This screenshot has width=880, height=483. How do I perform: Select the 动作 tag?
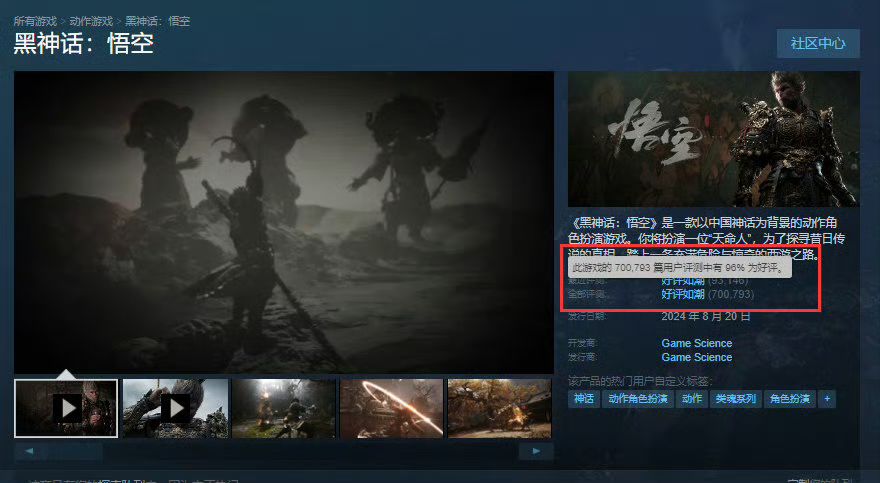pyautogui.click(x=691, y=399)
